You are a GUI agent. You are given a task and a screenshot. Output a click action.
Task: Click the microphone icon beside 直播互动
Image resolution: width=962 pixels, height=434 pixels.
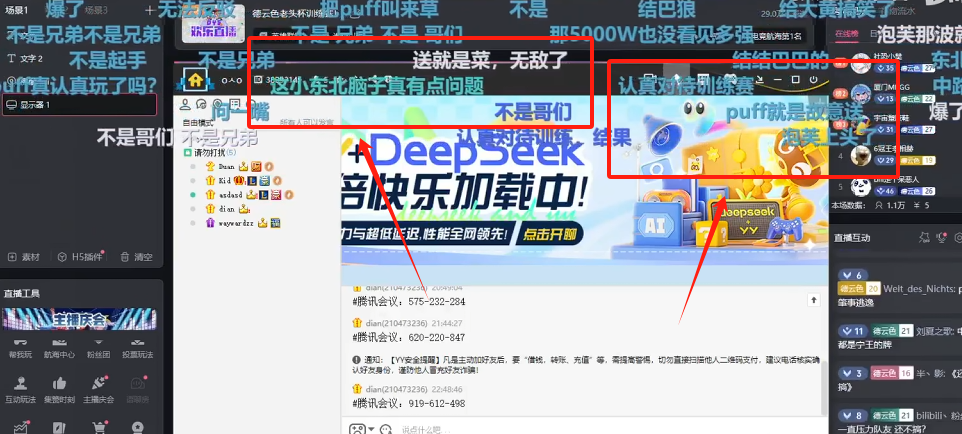(x=942, y=237)
